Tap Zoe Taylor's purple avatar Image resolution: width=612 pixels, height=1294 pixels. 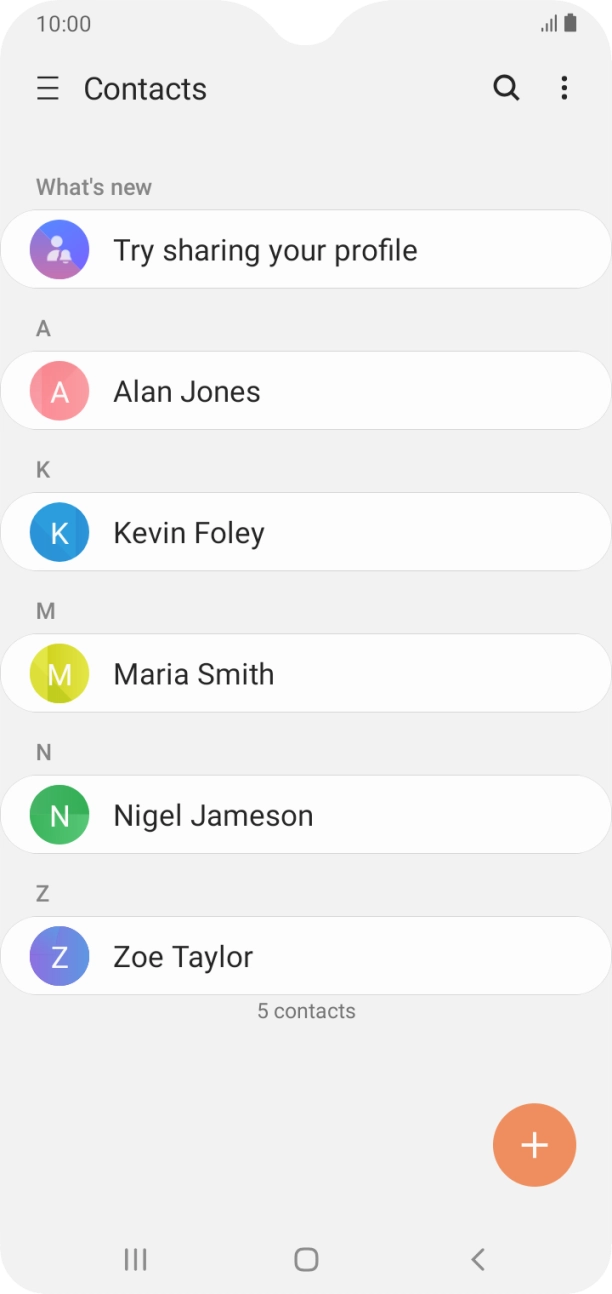coord(57,956)
